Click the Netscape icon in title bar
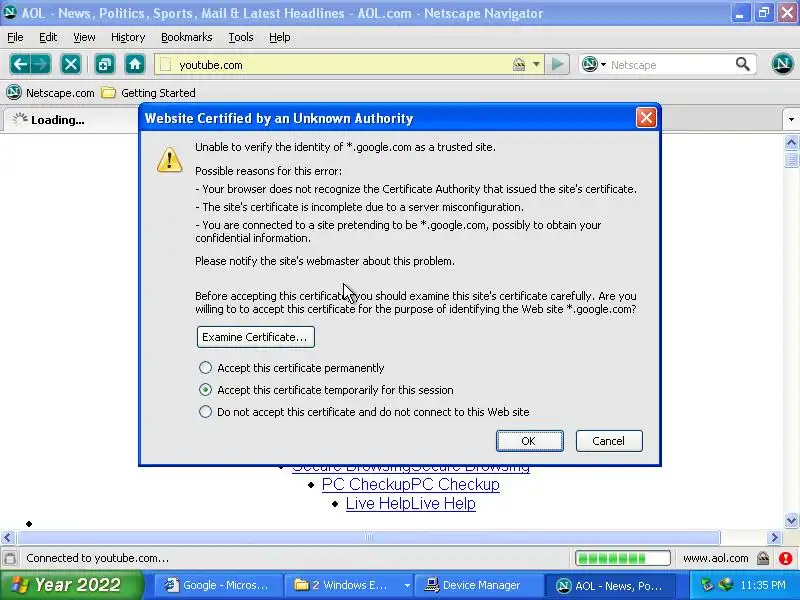The image size is (800, 600). 9,12
